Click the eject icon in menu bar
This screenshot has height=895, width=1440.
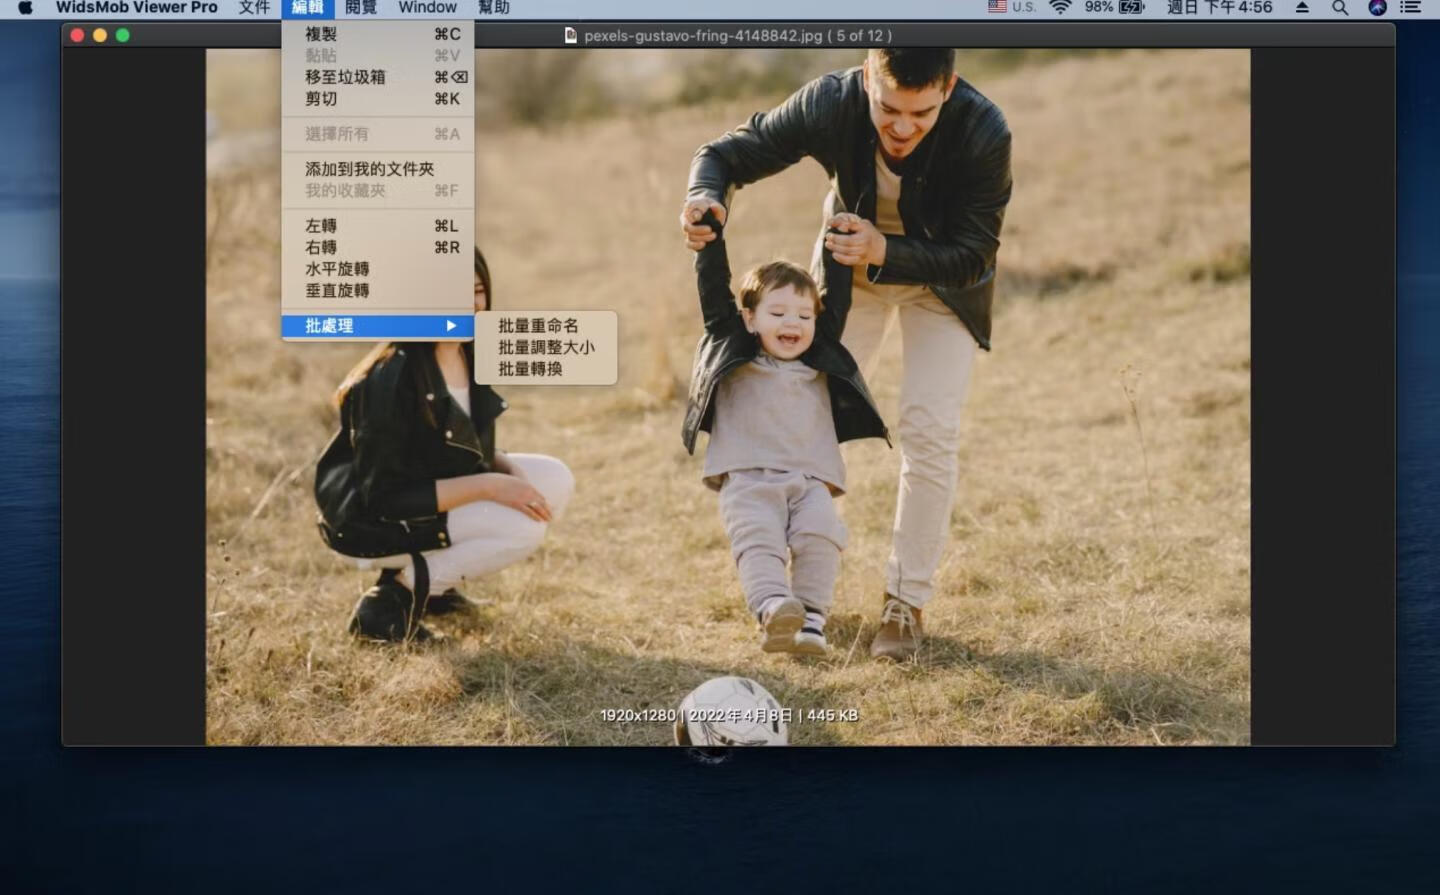(x=1302, y=8)
